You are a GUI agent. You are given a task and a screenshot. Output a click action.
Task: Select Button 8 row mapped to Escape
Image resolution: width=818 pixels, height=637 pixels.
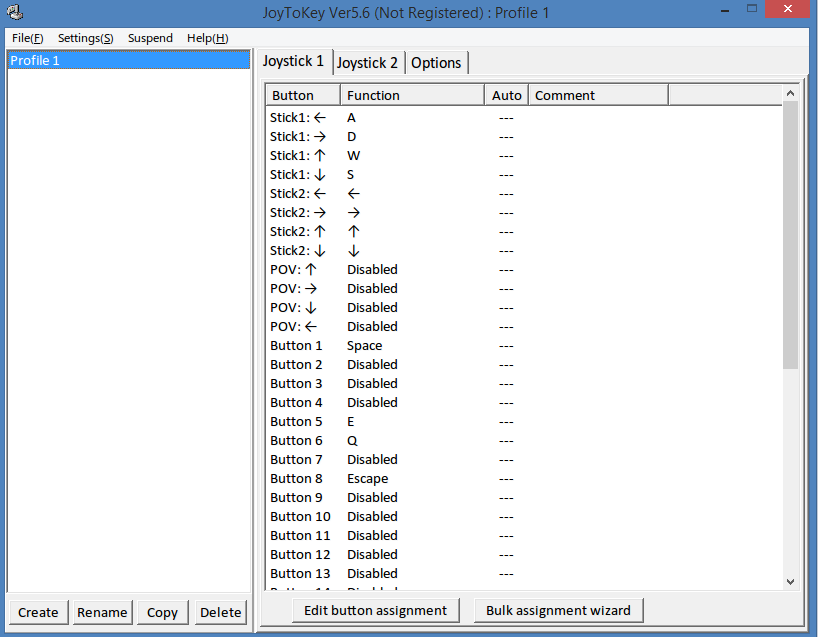(x=524, y=478)
